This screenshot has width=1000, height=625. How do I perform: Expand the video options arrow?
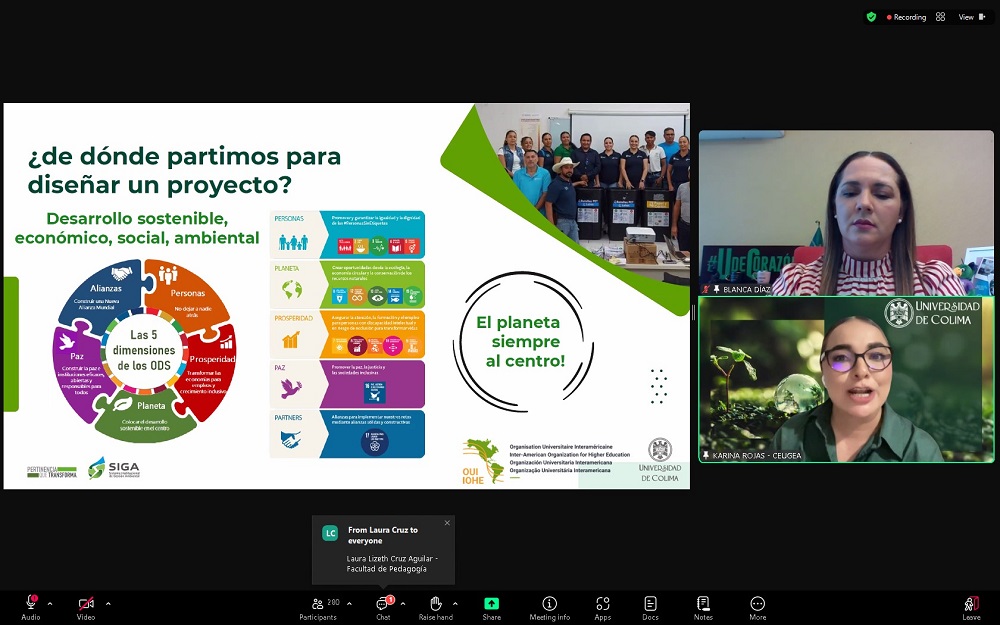[108, 603]
